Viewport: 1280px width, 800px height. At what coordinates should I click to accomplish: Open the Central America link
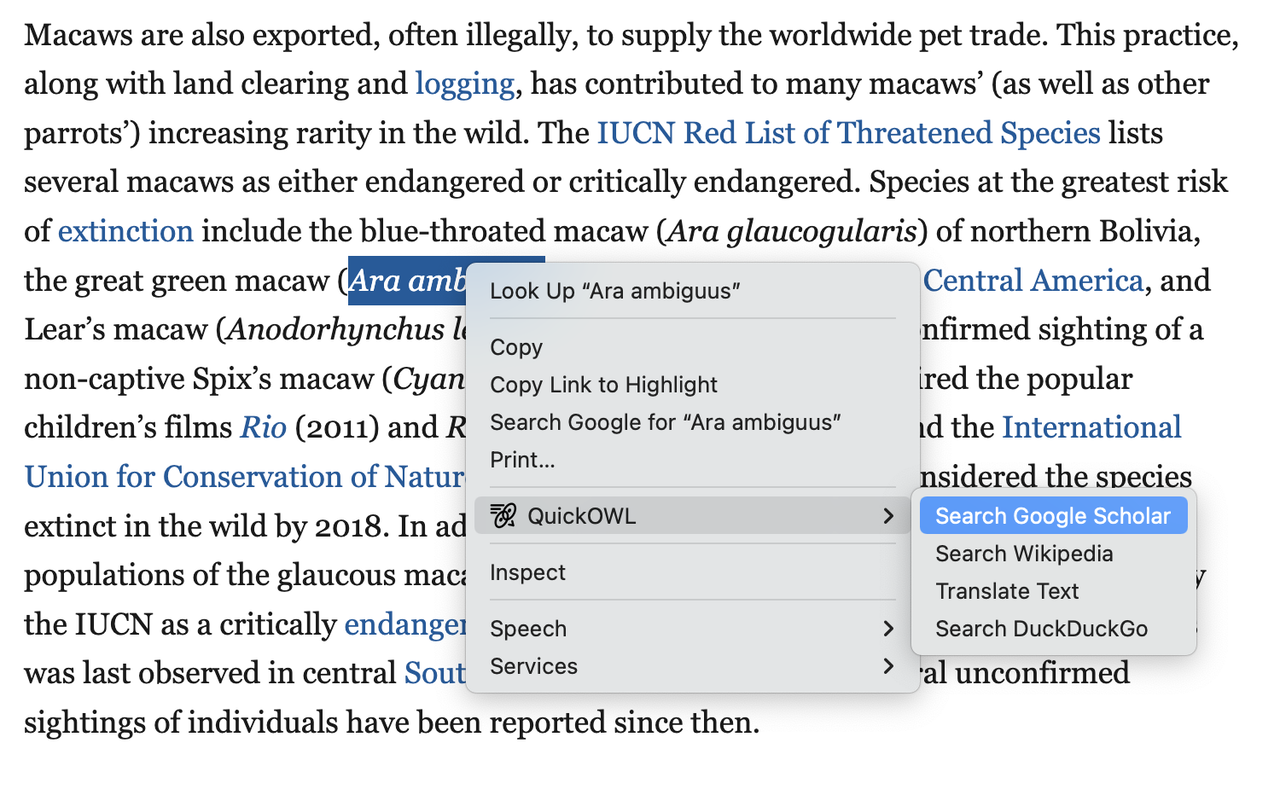(x=1033, y=281)
